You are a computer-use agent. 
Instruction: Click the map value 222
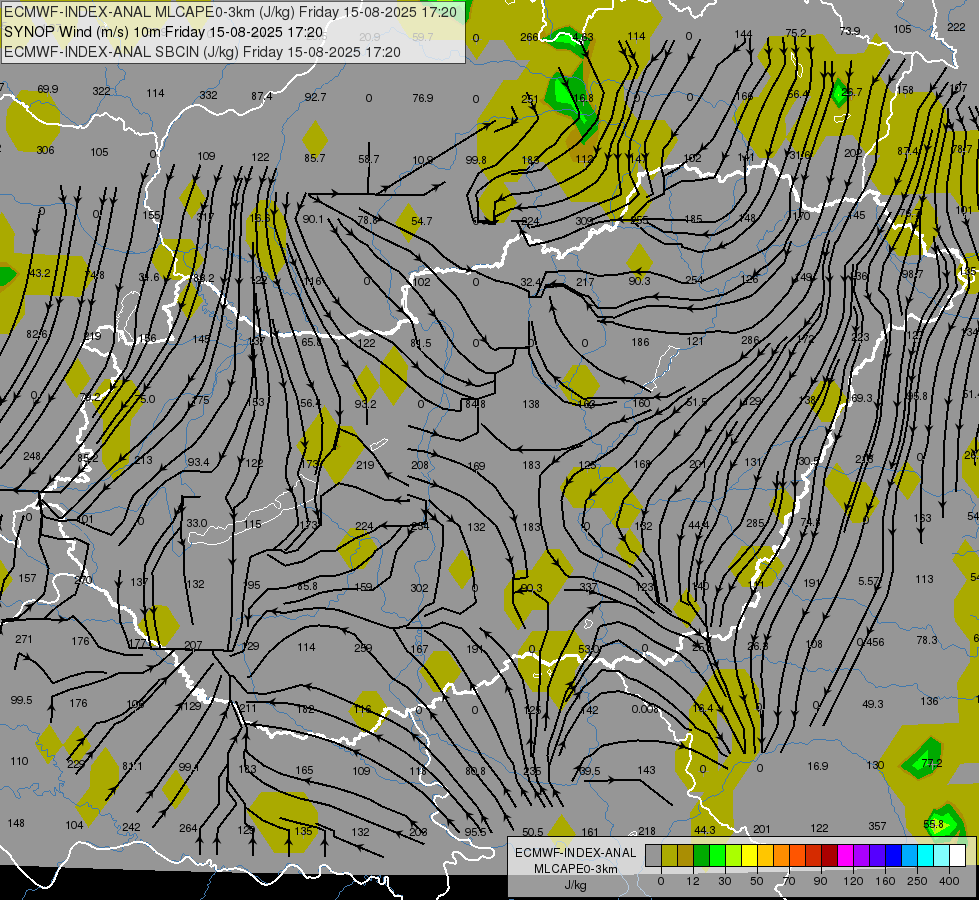(956, 27)
